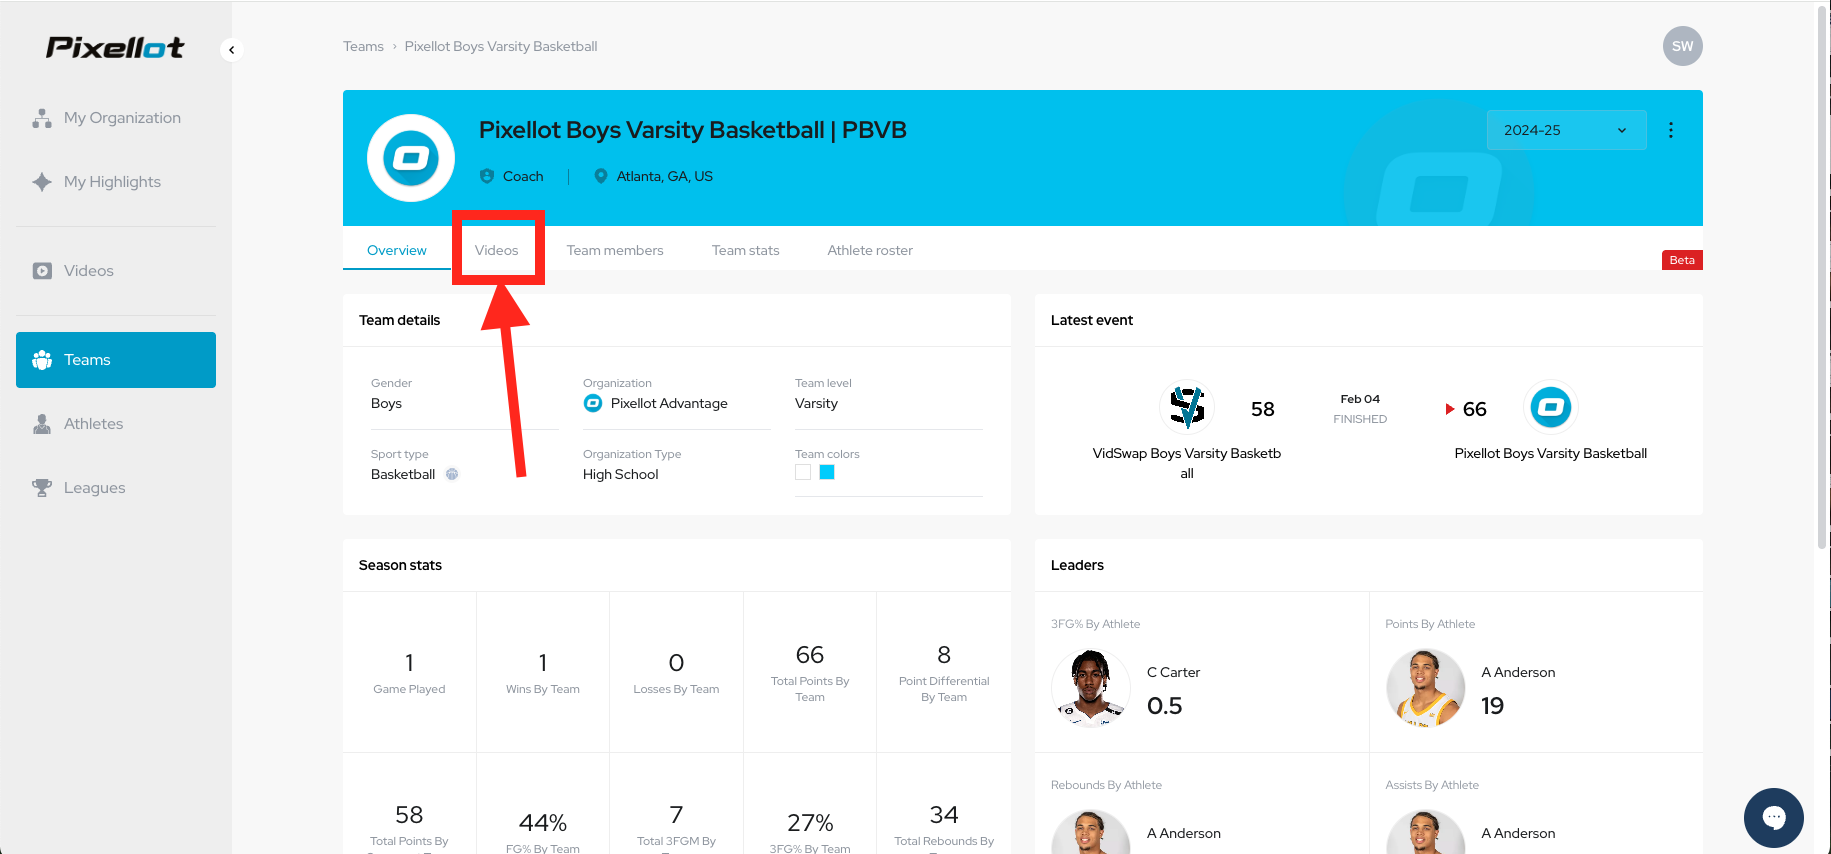The width and height of the screenshot is (1831, 854).
Task: Click A Anderson name under Points By Athlete
Action: (1518, 672)
